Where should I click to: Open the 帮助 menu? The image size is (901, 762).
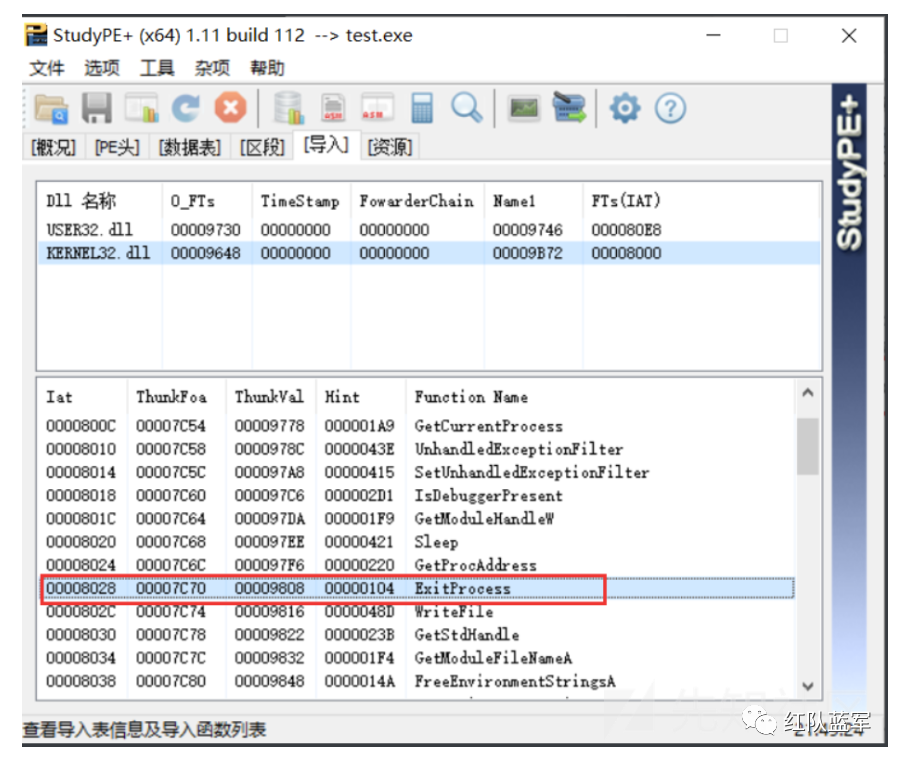coord(267,68)
